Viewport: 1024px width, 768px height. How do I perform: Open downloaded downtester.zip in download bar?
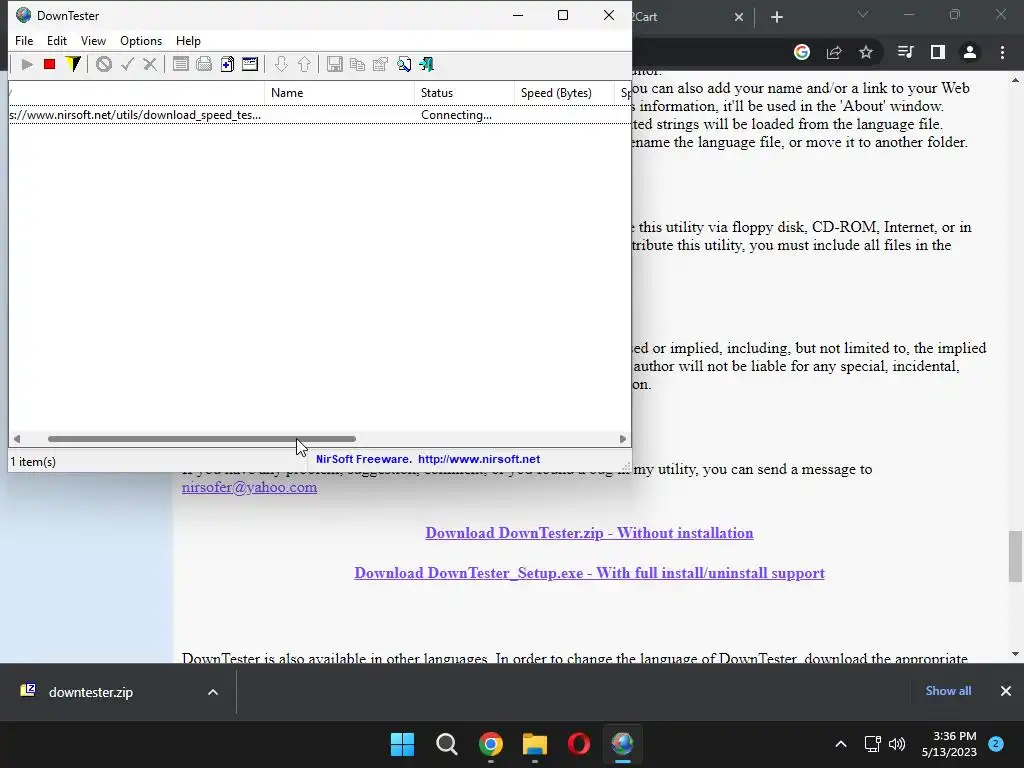[91, 692]
